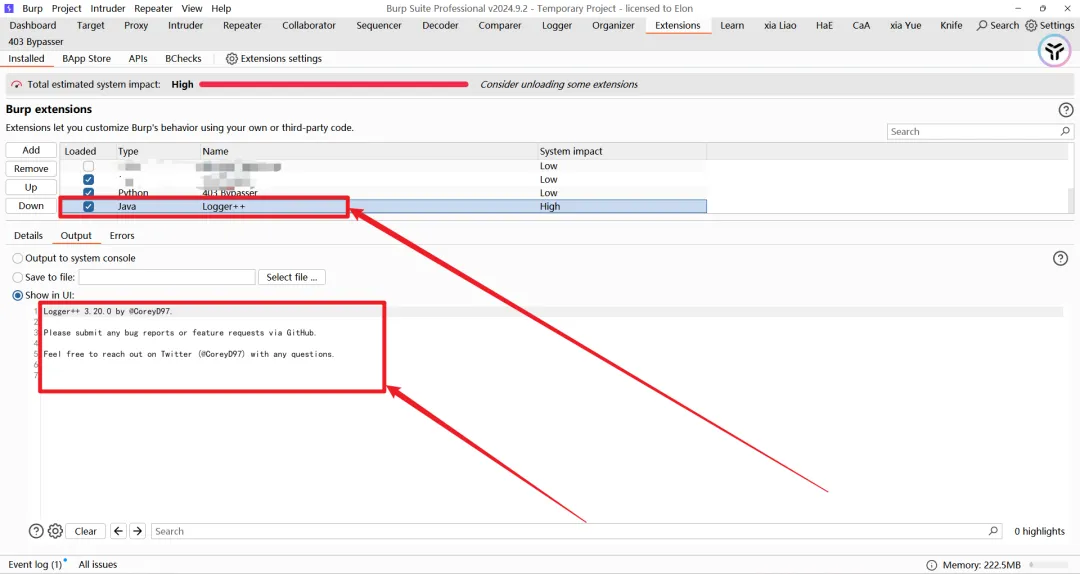Open help icon beside Burp extensions heading
This screenshot has height=574, width=1080.
[1066, 110]
